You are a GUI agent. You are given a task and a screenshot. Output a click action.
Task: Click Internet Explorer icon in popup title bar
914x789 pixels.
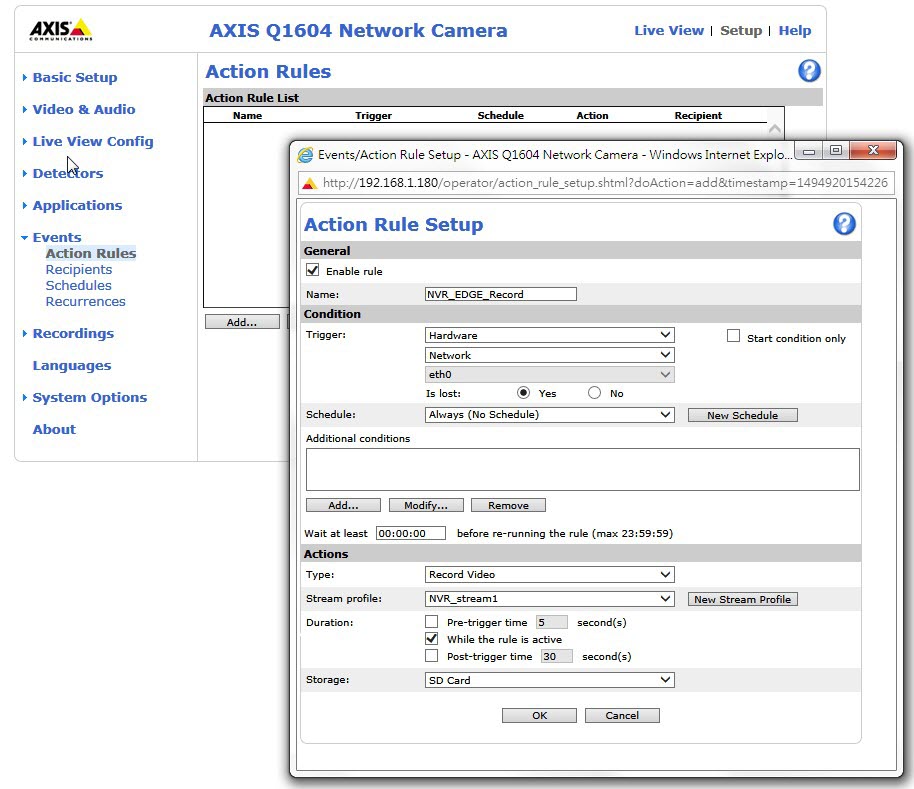point(305,155)
